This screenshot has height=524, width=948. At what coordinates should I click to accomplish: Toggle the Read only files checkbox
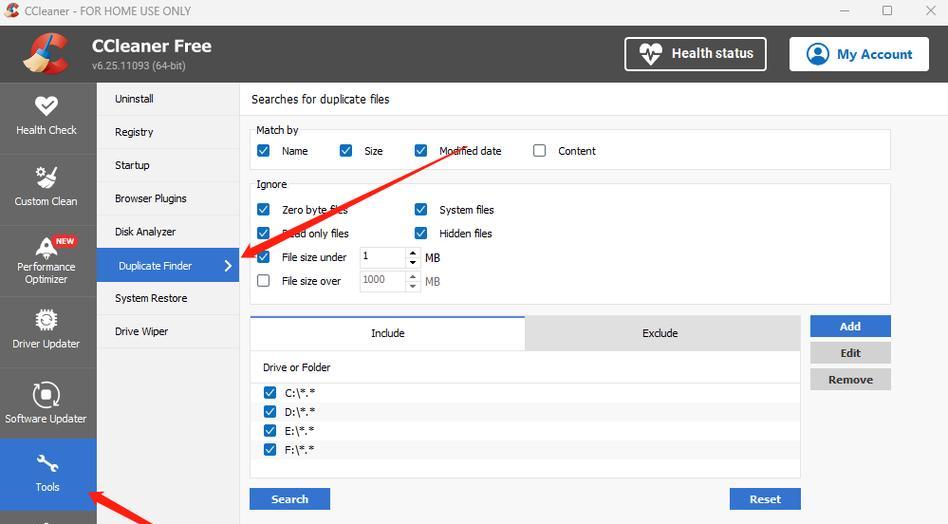(263, 233)
